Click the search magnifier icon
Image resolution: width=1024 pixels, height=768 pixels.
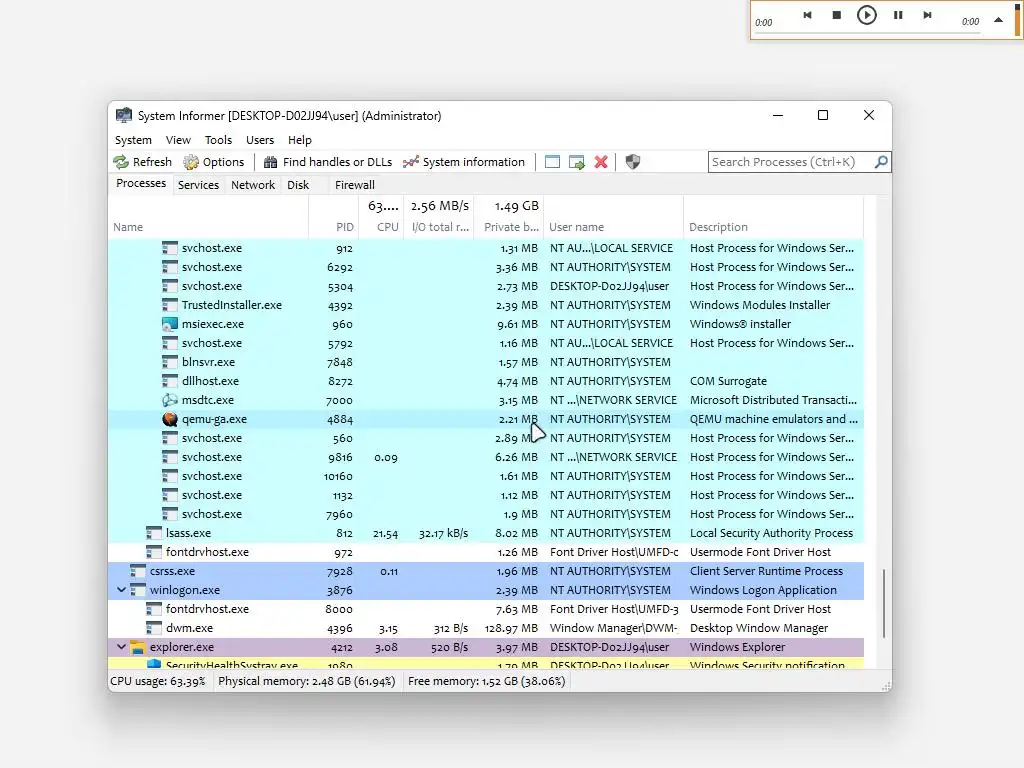(x=881, y=162)
